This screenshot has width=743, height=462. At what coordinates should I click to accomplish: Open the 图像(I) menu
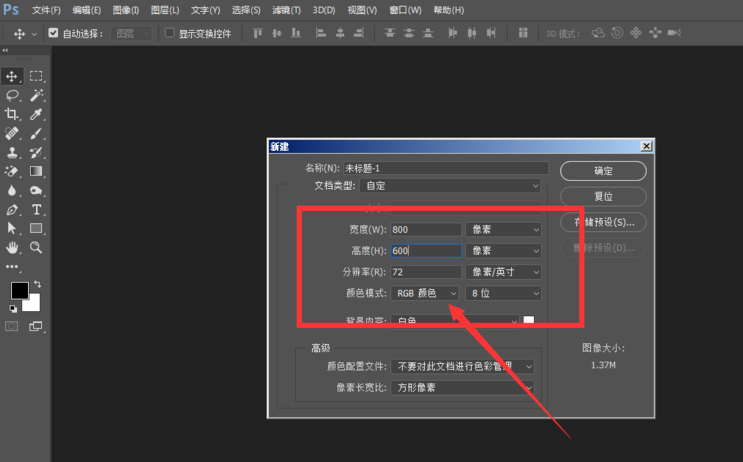126,10
